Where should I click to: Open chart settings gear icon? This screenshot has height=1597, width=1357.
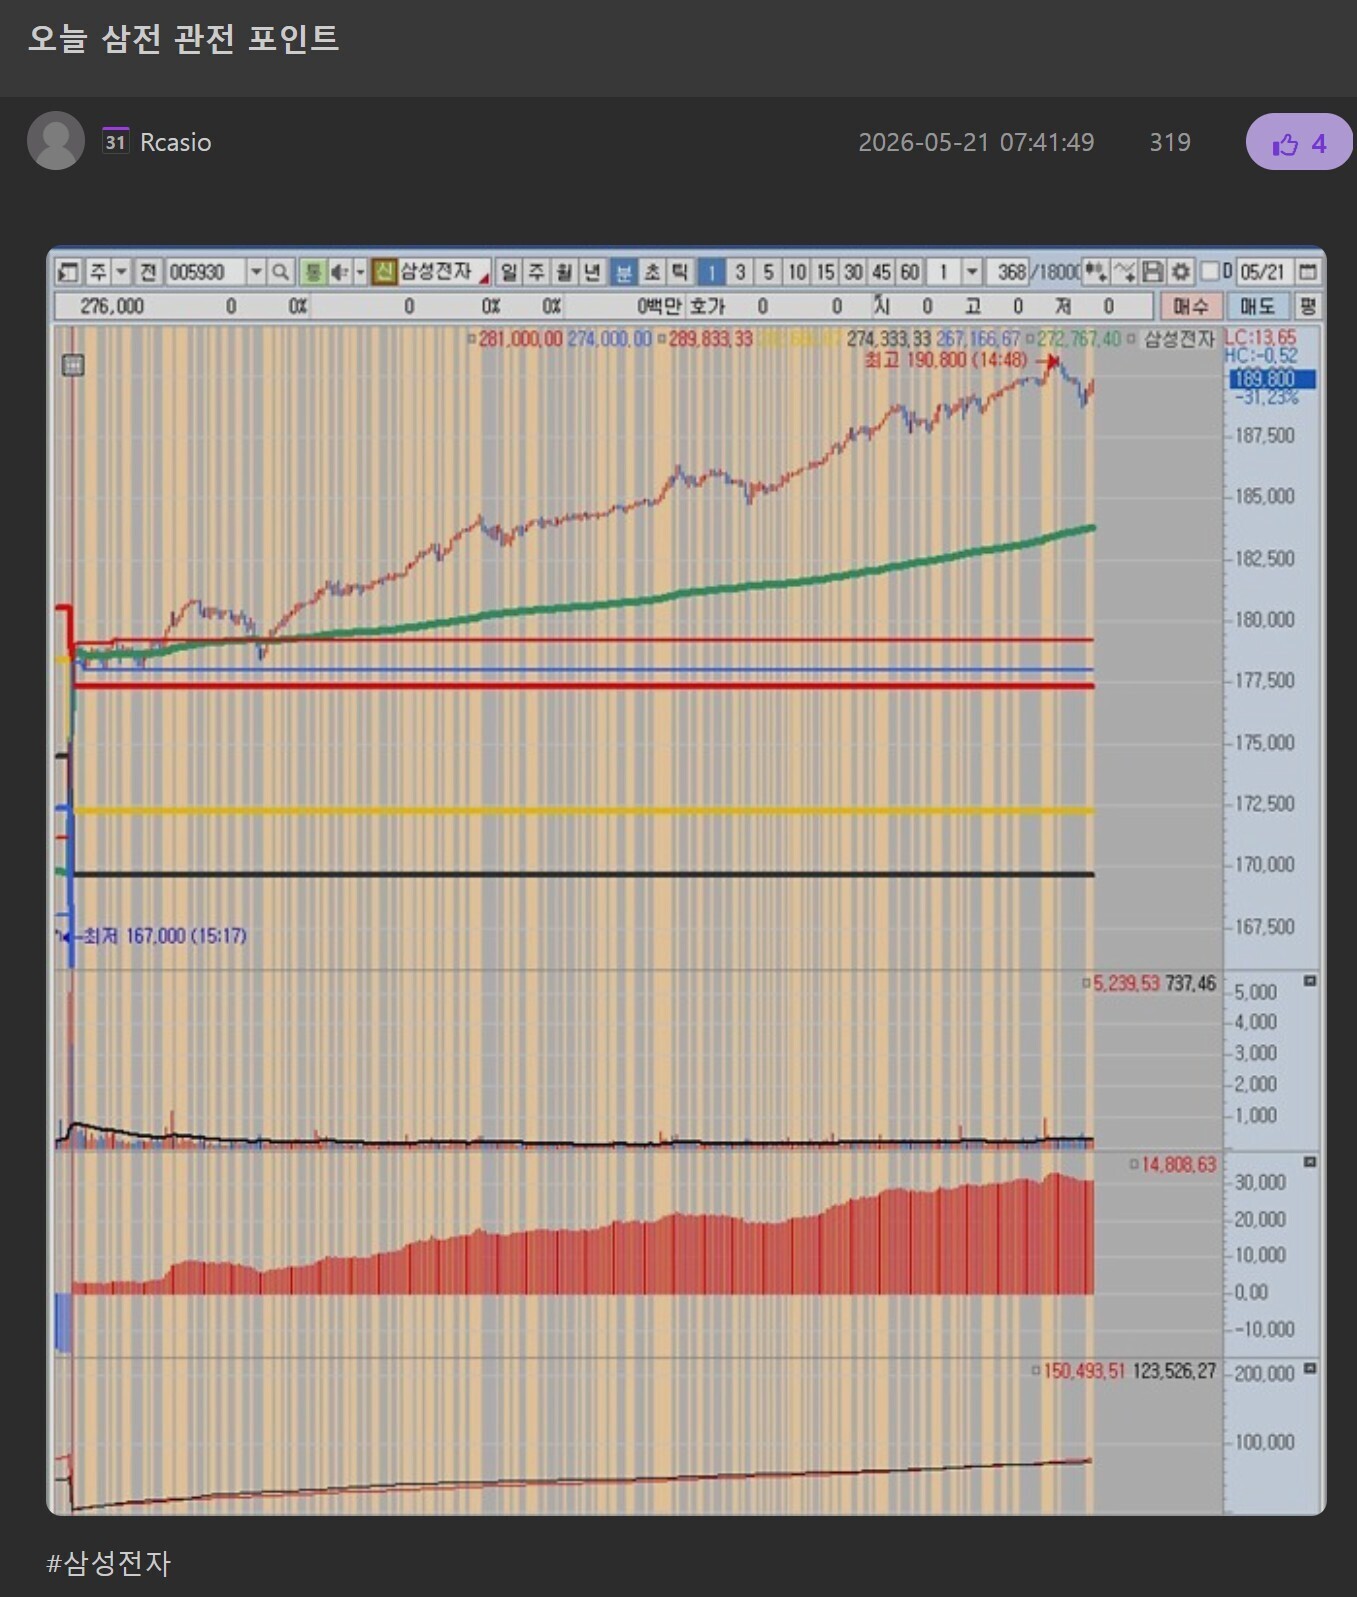point(1180,272)
